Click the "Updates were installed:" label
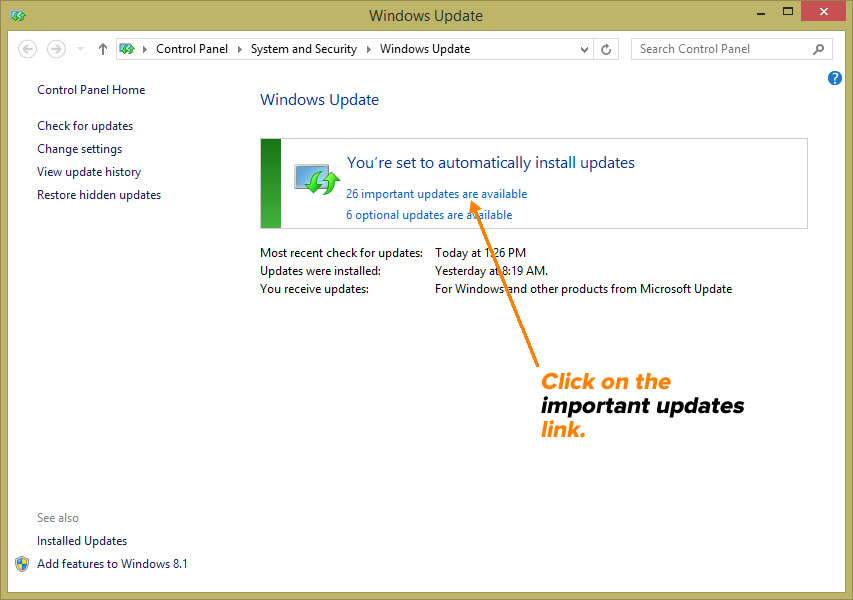Image resolution: width=853 pixels, height=600 pixels. pyautogui.click(x=320, y=271)
